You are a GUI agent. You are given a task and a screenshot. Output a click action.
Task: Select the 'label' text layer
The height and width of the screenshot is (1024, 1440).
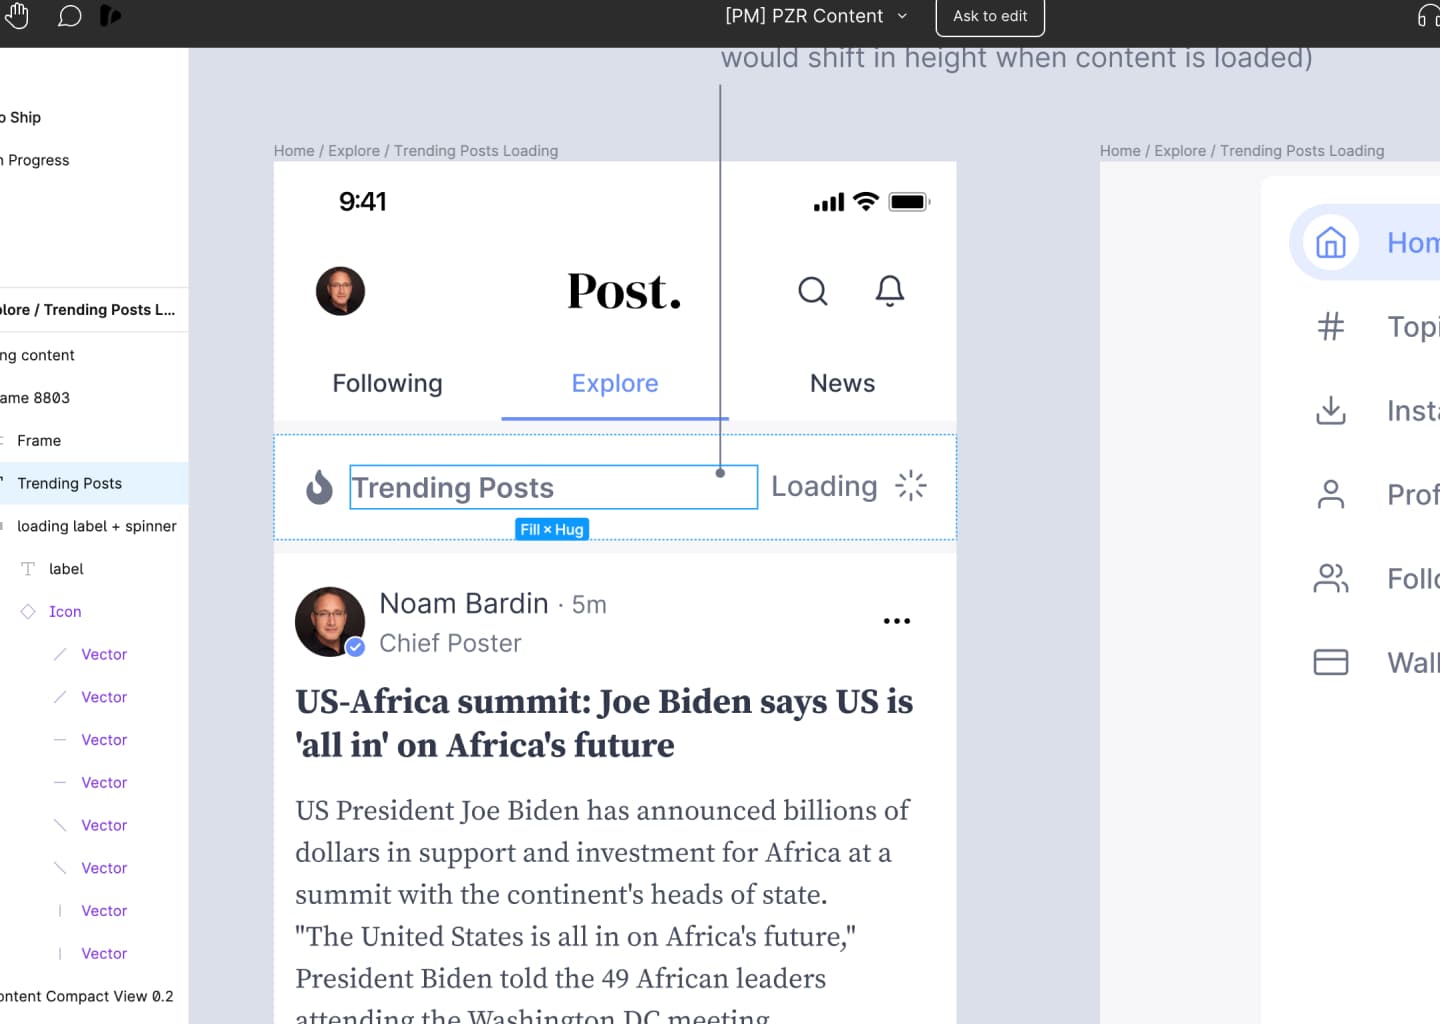pyautogui.click(x=66, y=569)
